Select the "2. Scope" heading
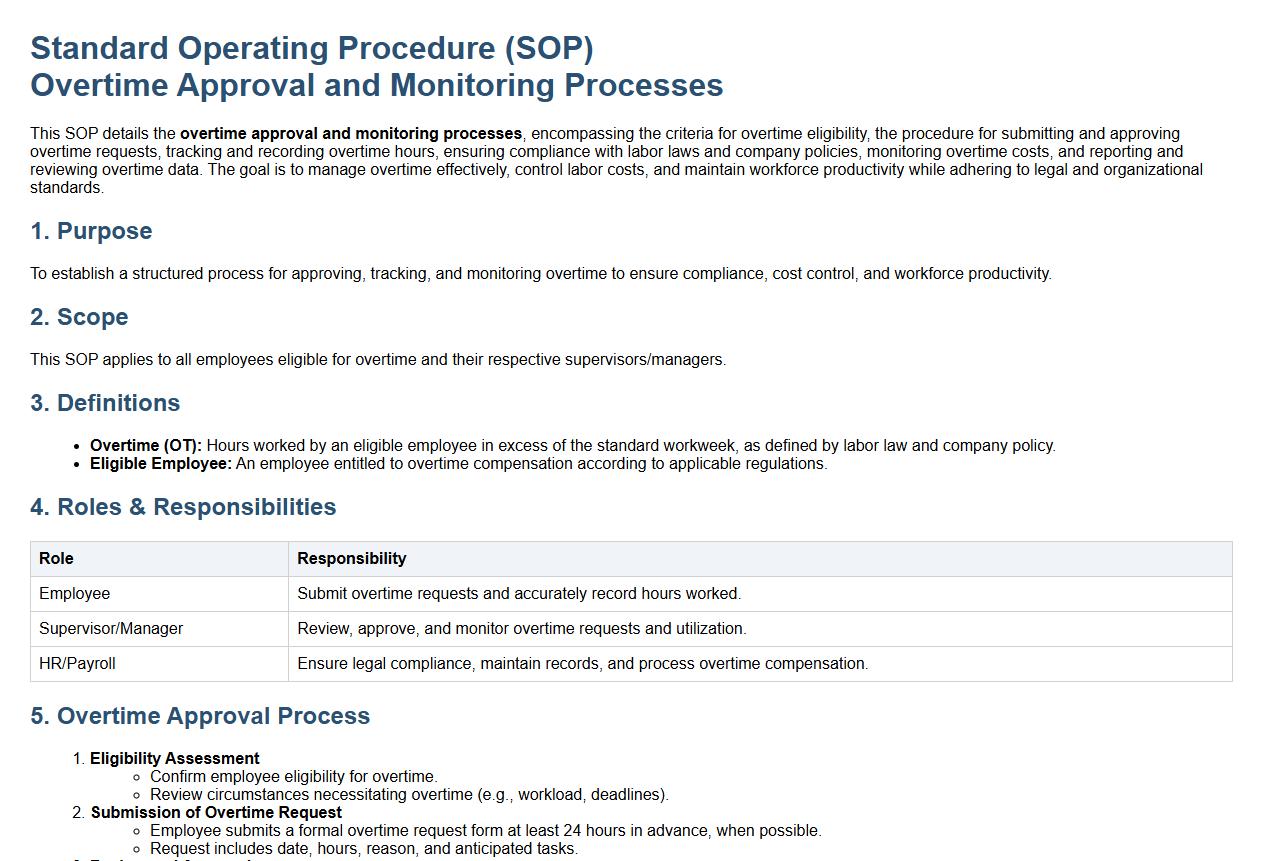This screenshot has width=1263, height=861. (79, 317)
